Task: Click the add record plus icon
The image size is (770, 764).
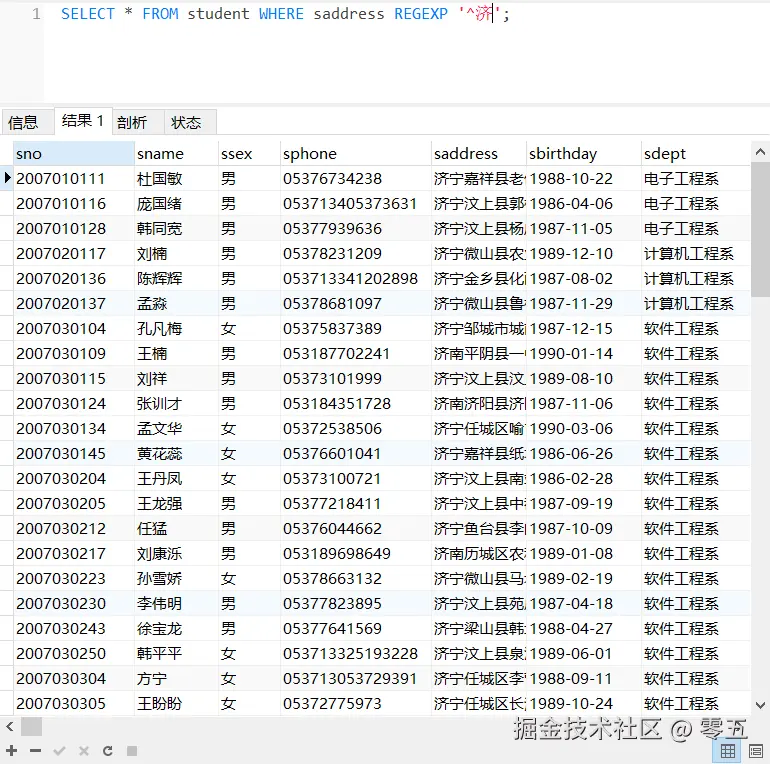Action: [12, 751]
